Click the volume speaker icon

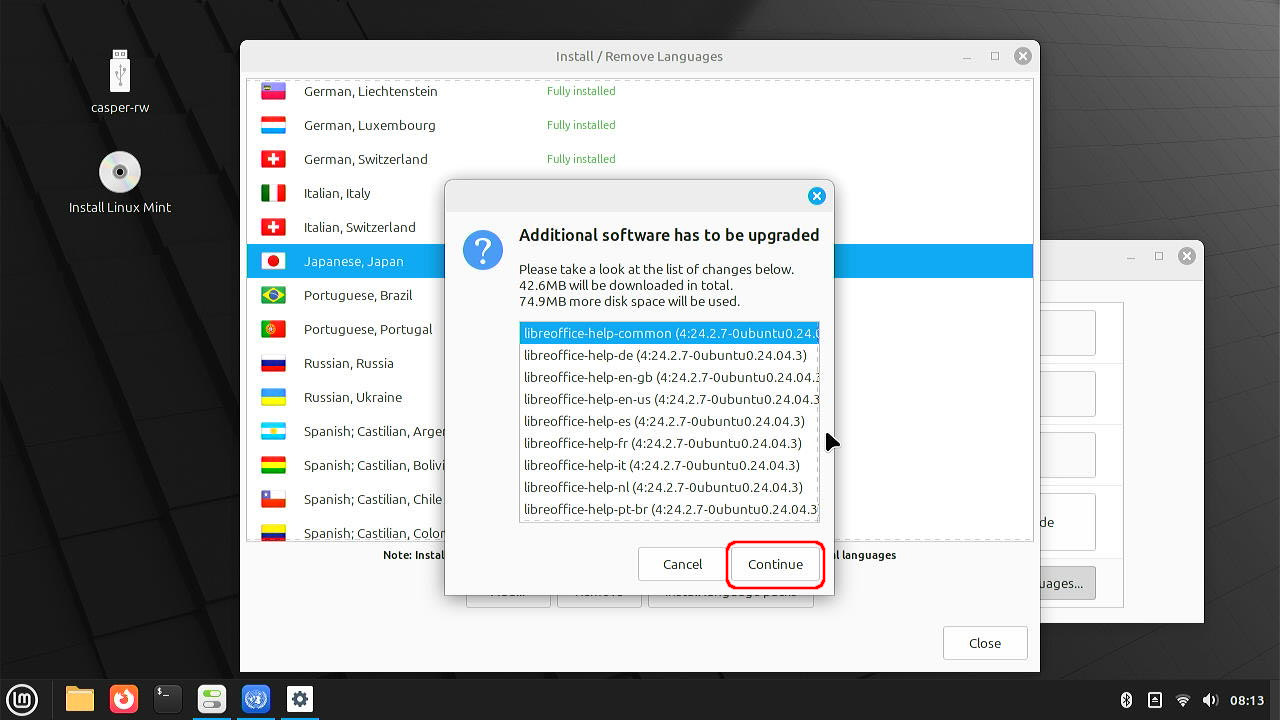click(1210, 700)
